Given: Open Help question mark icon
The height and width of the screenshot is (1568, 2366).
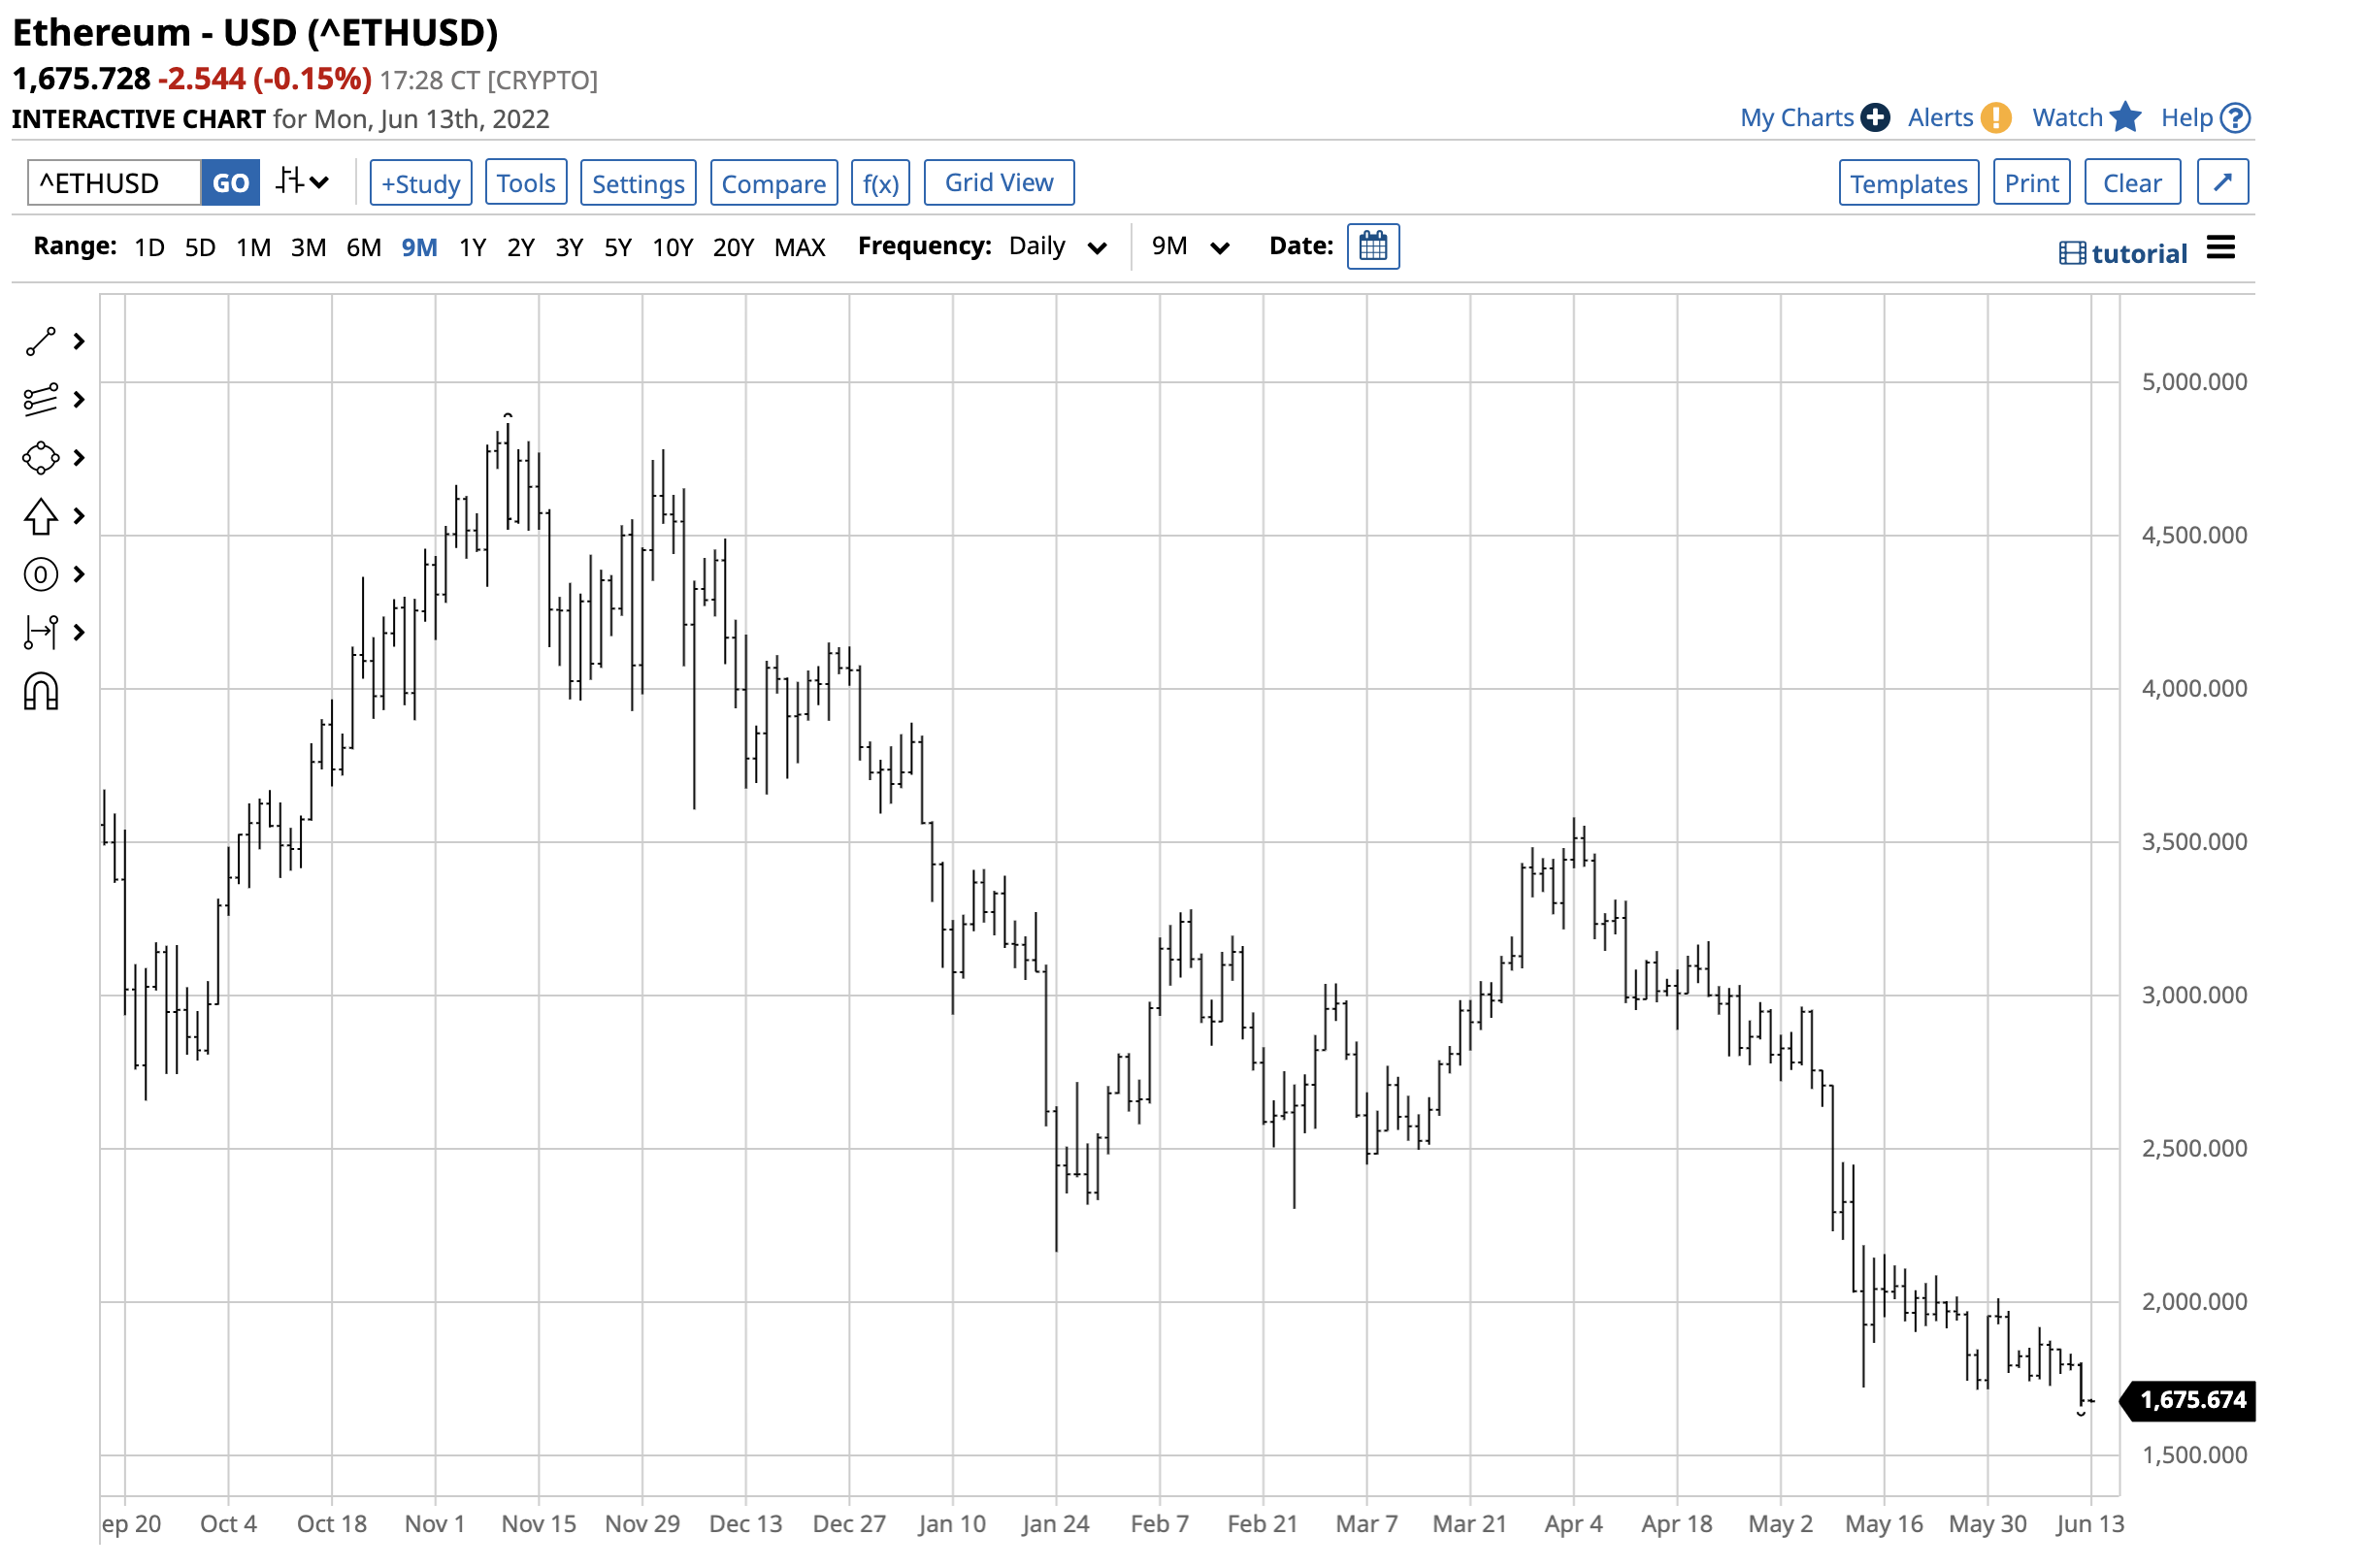Looking at the screenshot, I should (x=2235, y=118).
